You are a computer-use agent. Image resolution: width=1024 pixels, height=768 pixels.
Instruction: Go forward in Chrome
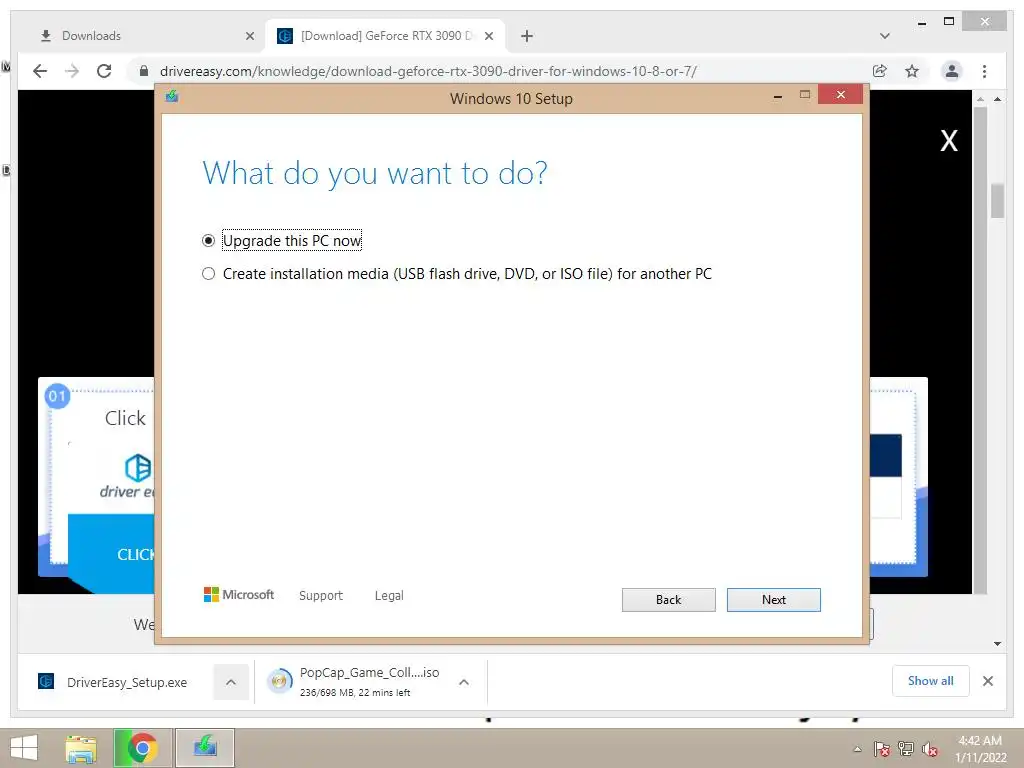point(72,71)
